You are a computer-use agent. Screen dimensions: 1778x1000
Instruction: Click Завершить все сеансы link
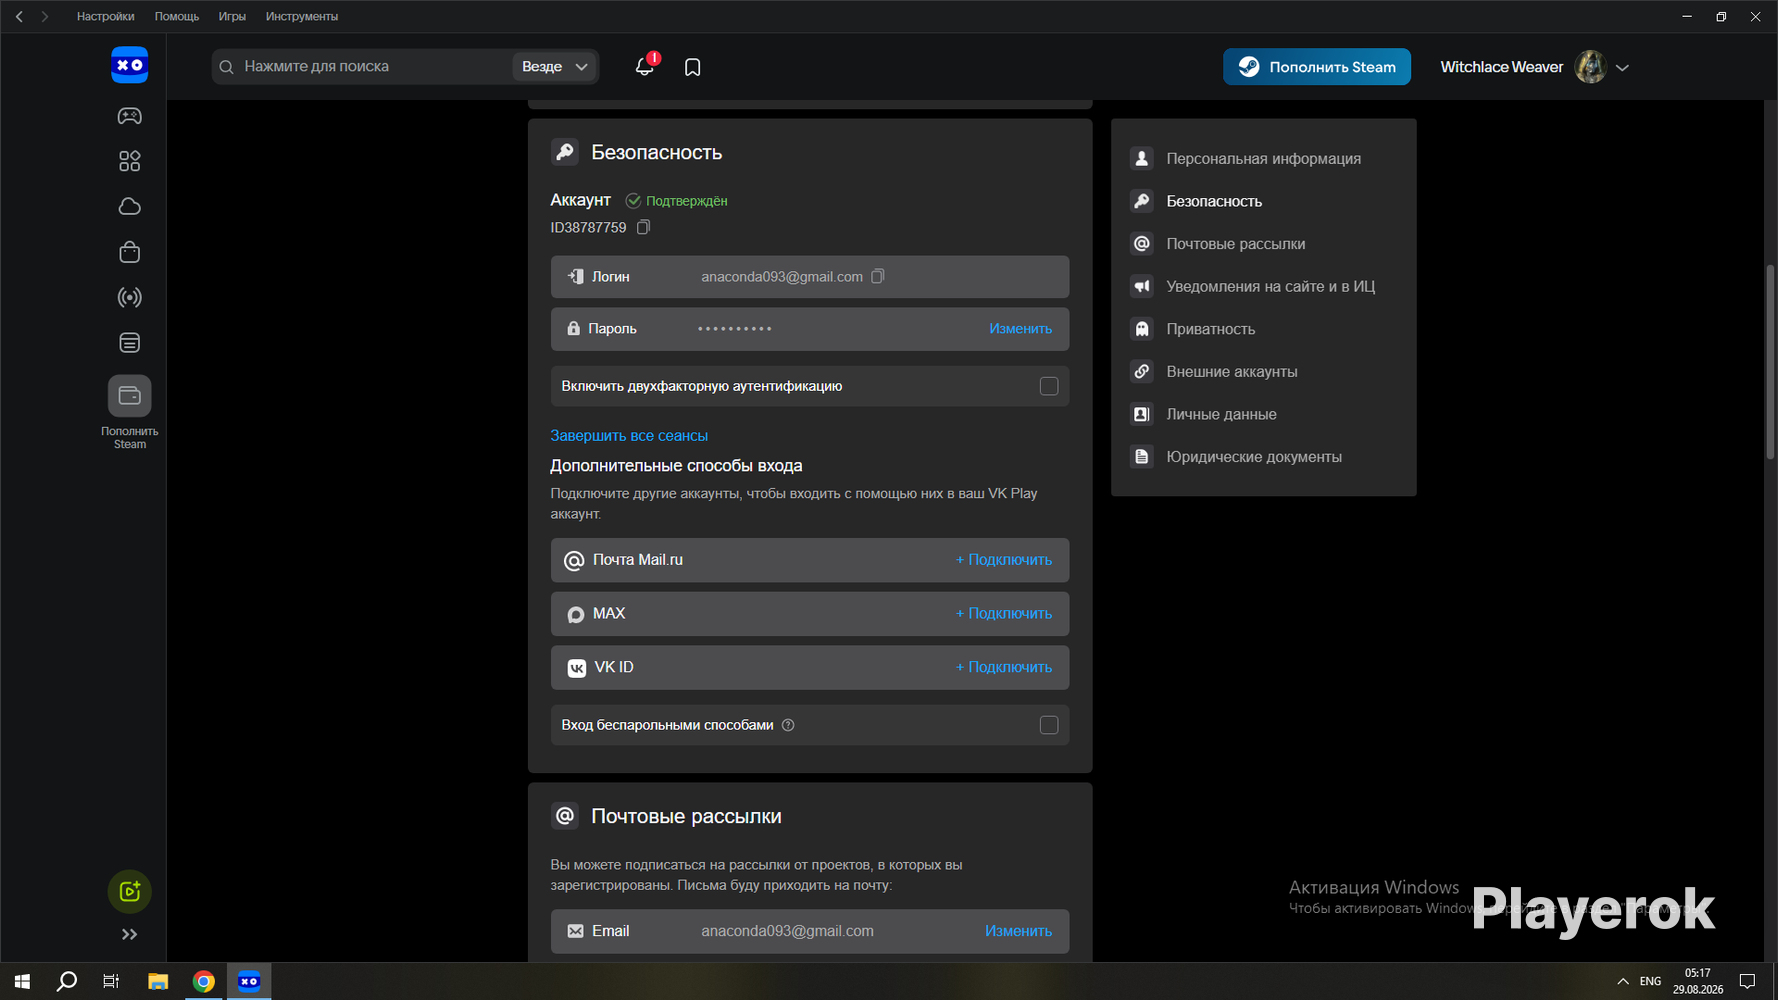pos(629,436)
